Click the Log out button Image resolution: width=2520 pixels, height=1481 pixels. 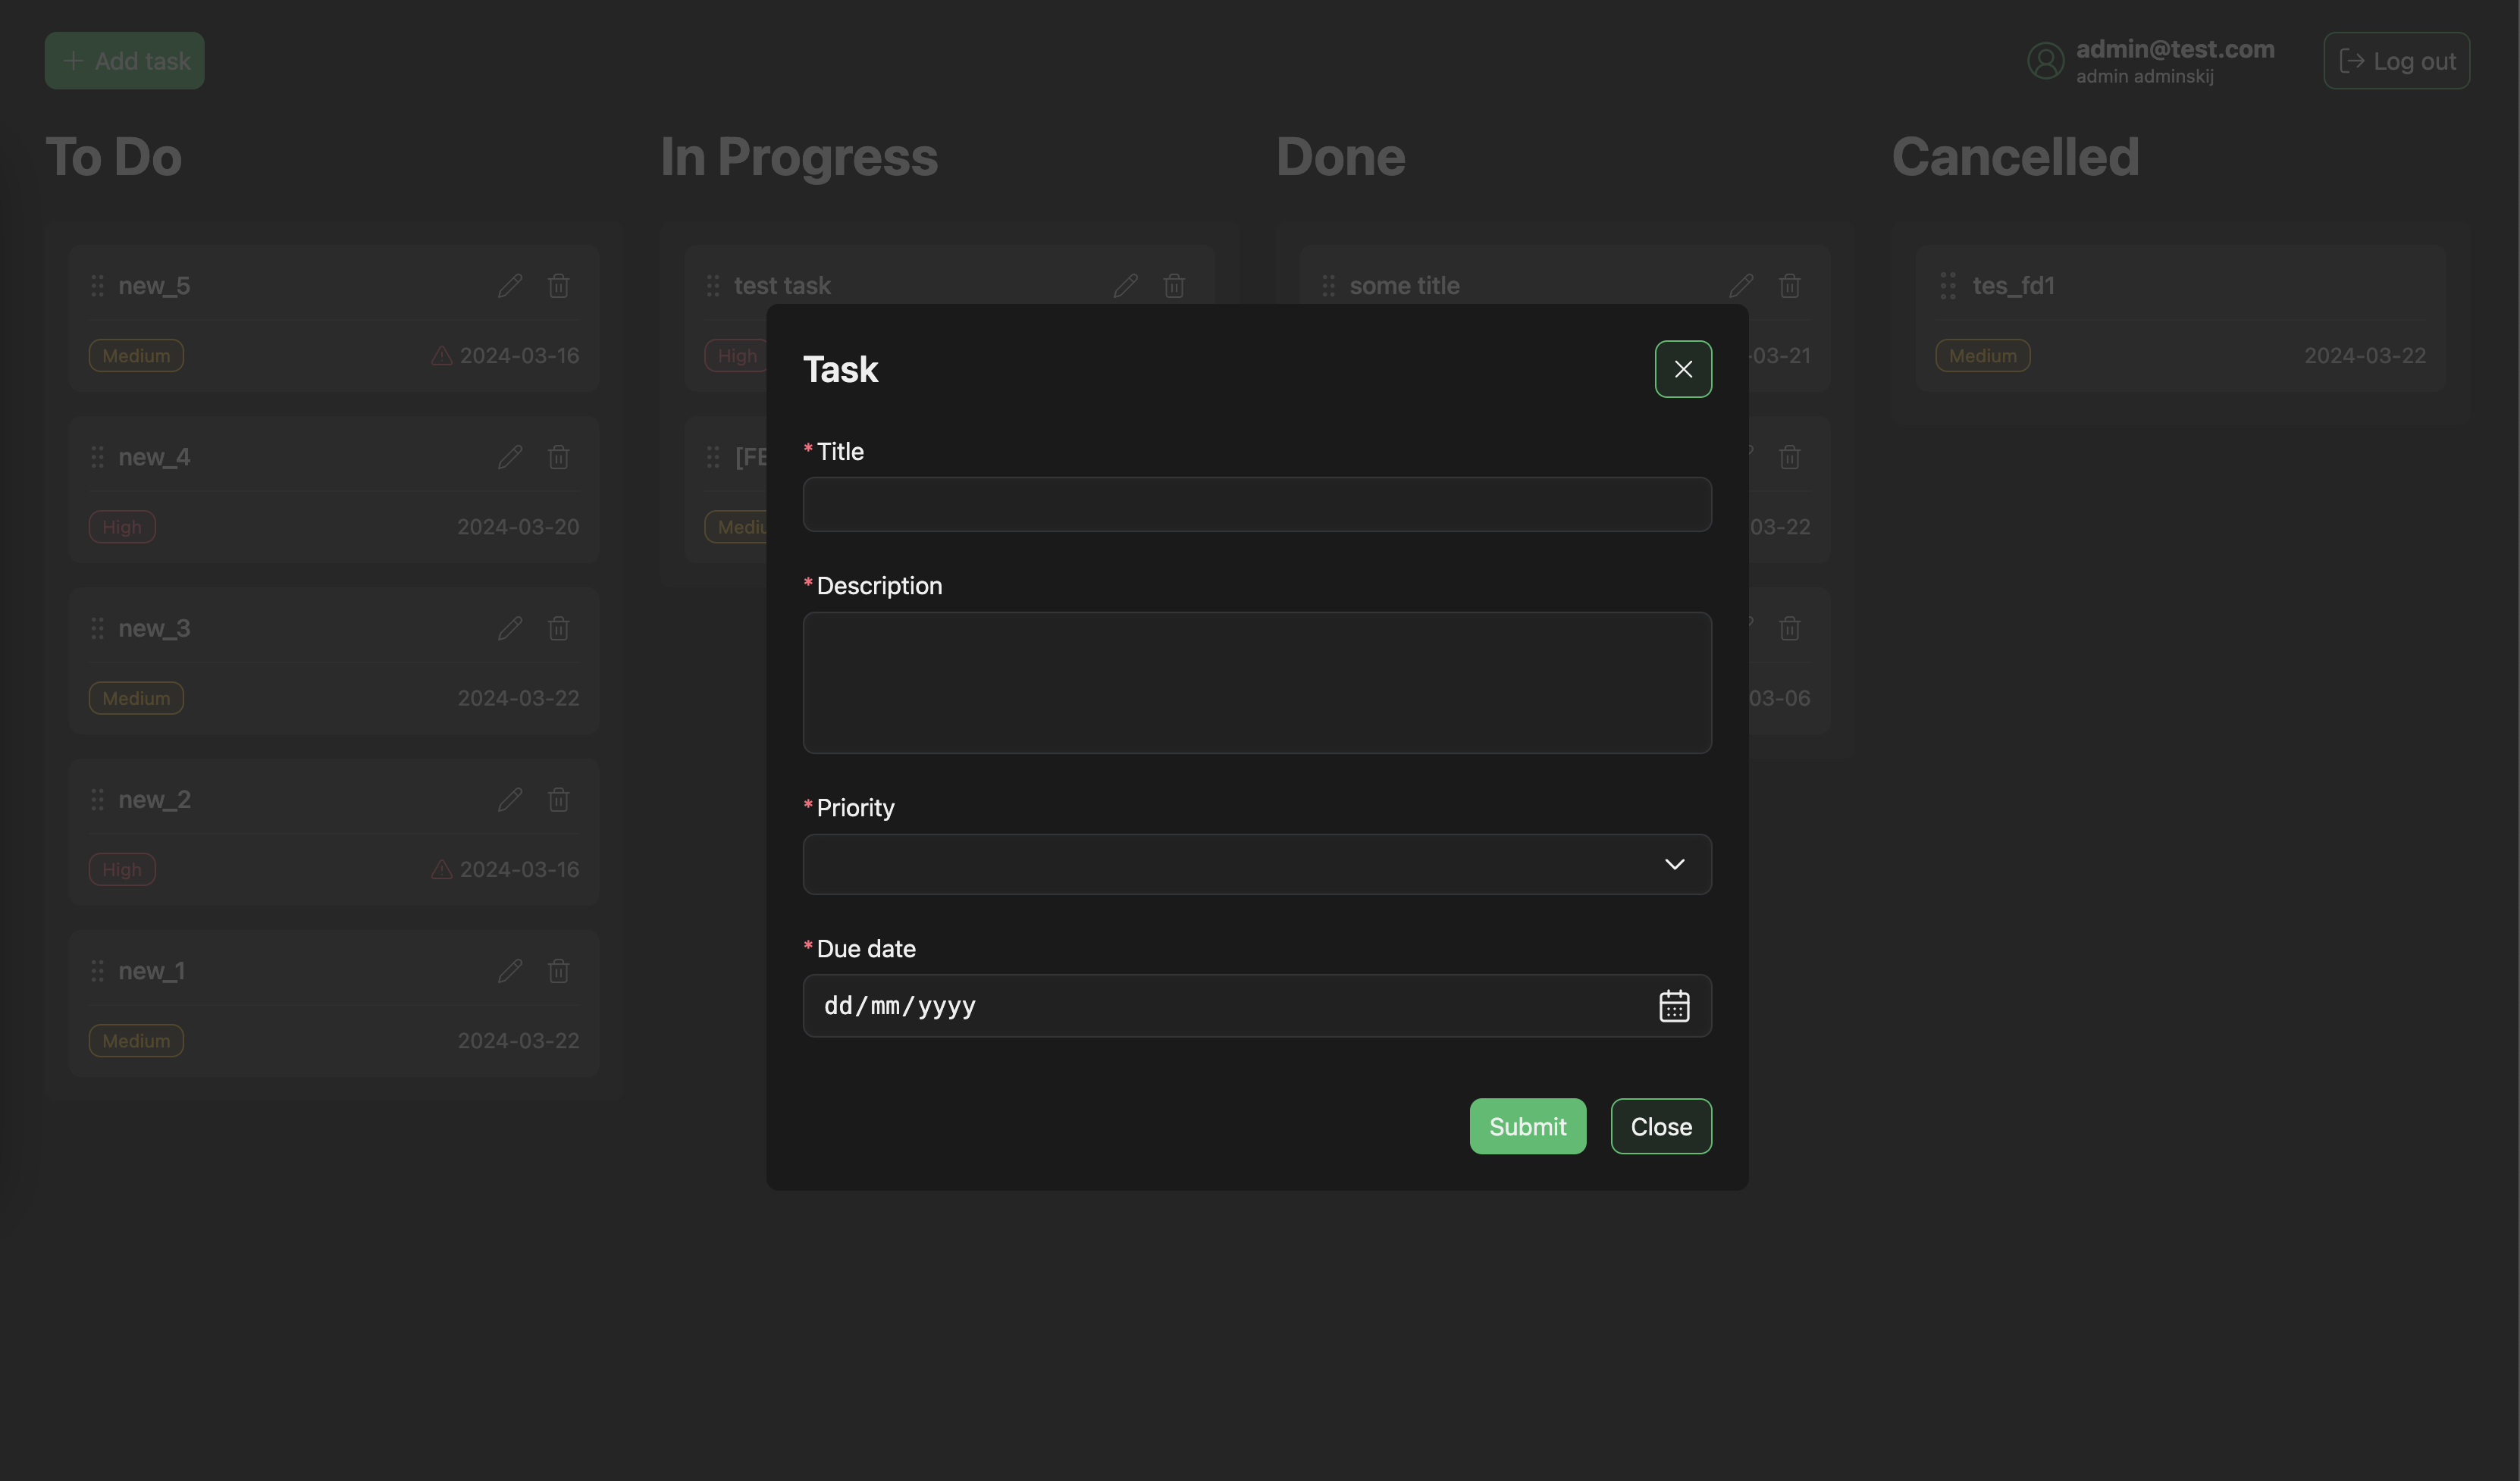pyautogui.click(x=2396, y=61)
